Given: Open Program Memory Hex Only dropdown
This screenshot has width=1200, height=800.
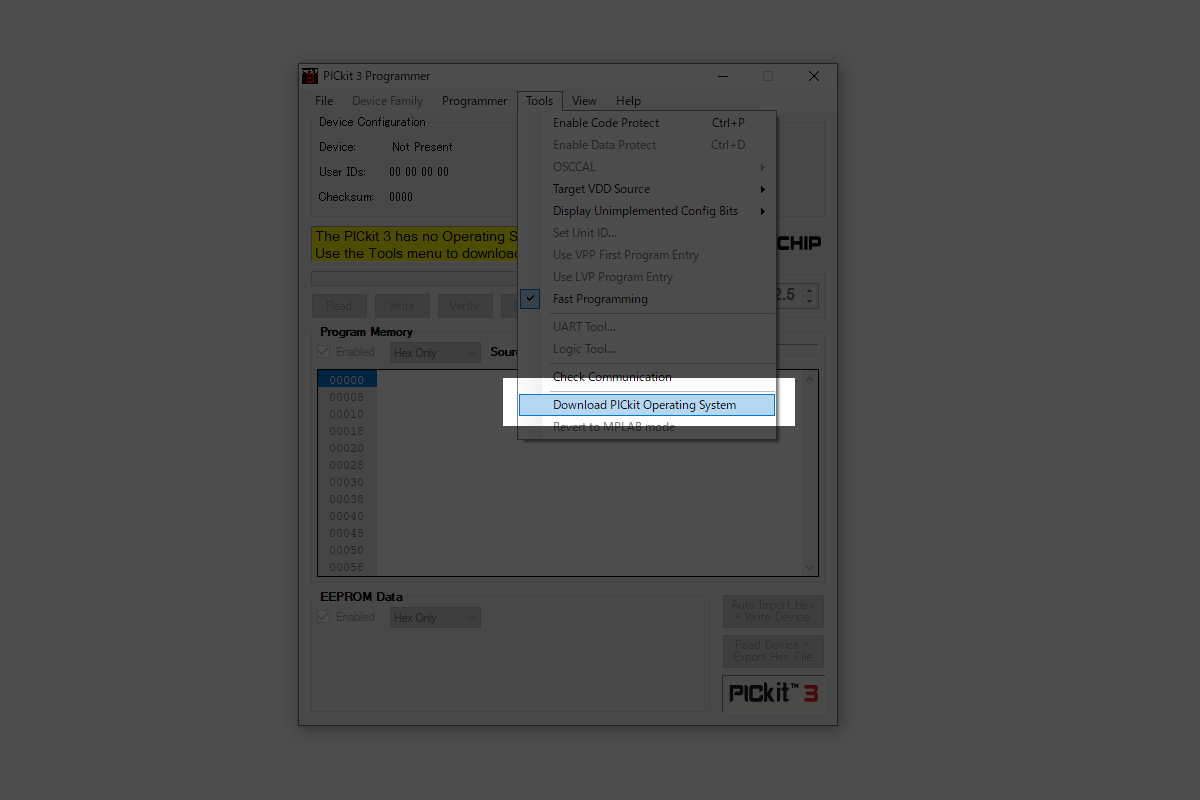Looking at the screenshot, I should click(x=436, y=353).
